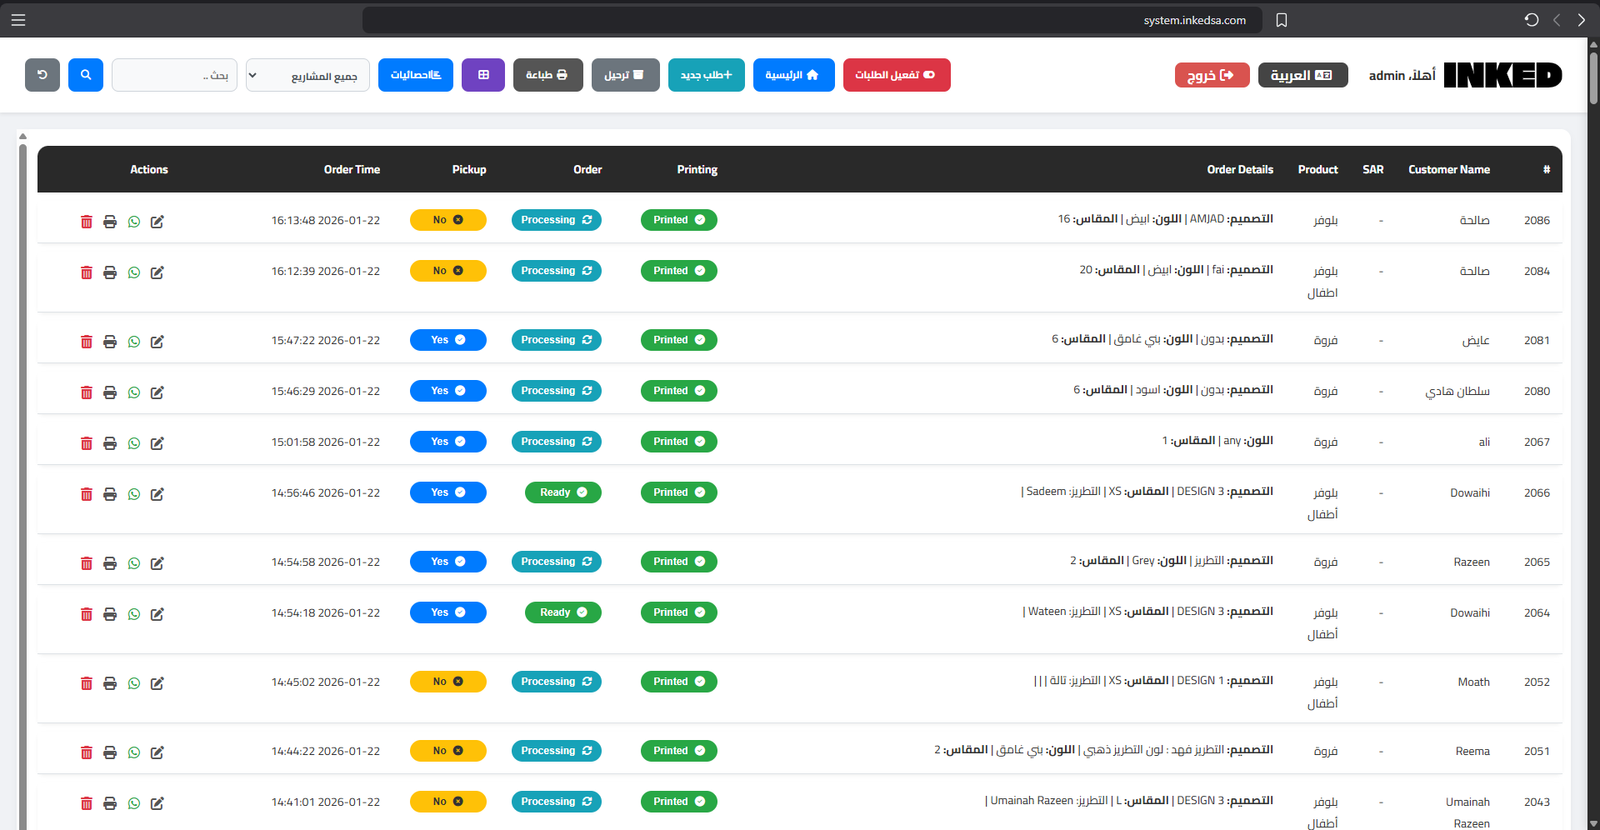Toggle the Ready order status for order 2066

(563, 493)
